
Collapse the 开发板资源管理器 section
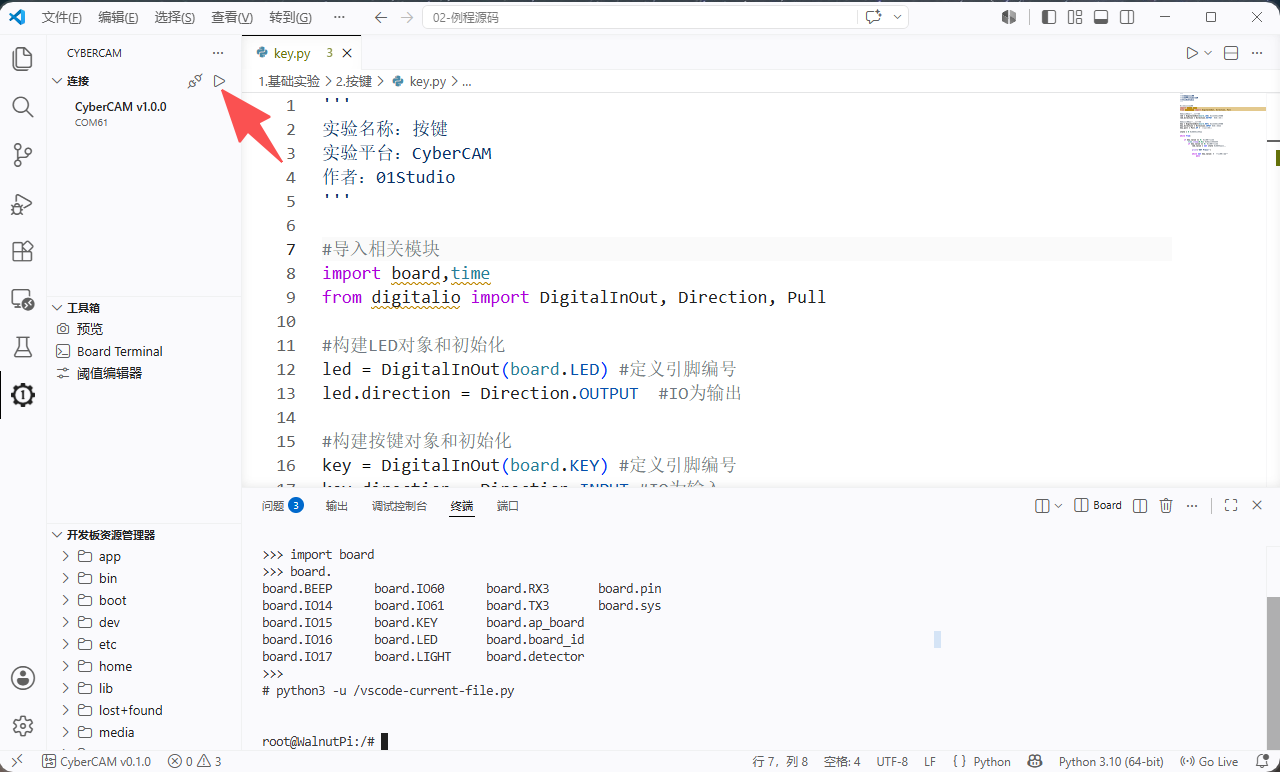(57, 535)
